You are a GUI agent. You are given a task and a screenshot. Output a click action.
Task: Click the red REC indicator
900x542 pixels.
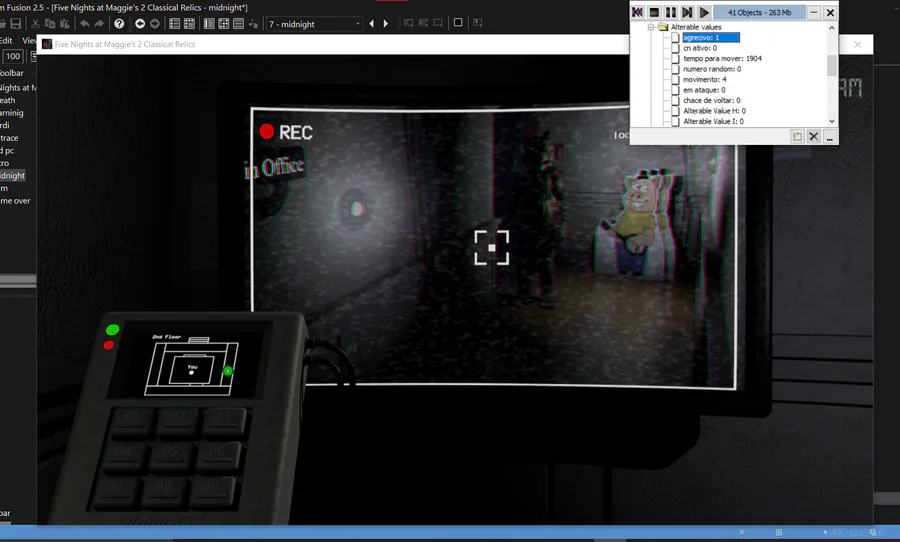[x=266, y=132]
